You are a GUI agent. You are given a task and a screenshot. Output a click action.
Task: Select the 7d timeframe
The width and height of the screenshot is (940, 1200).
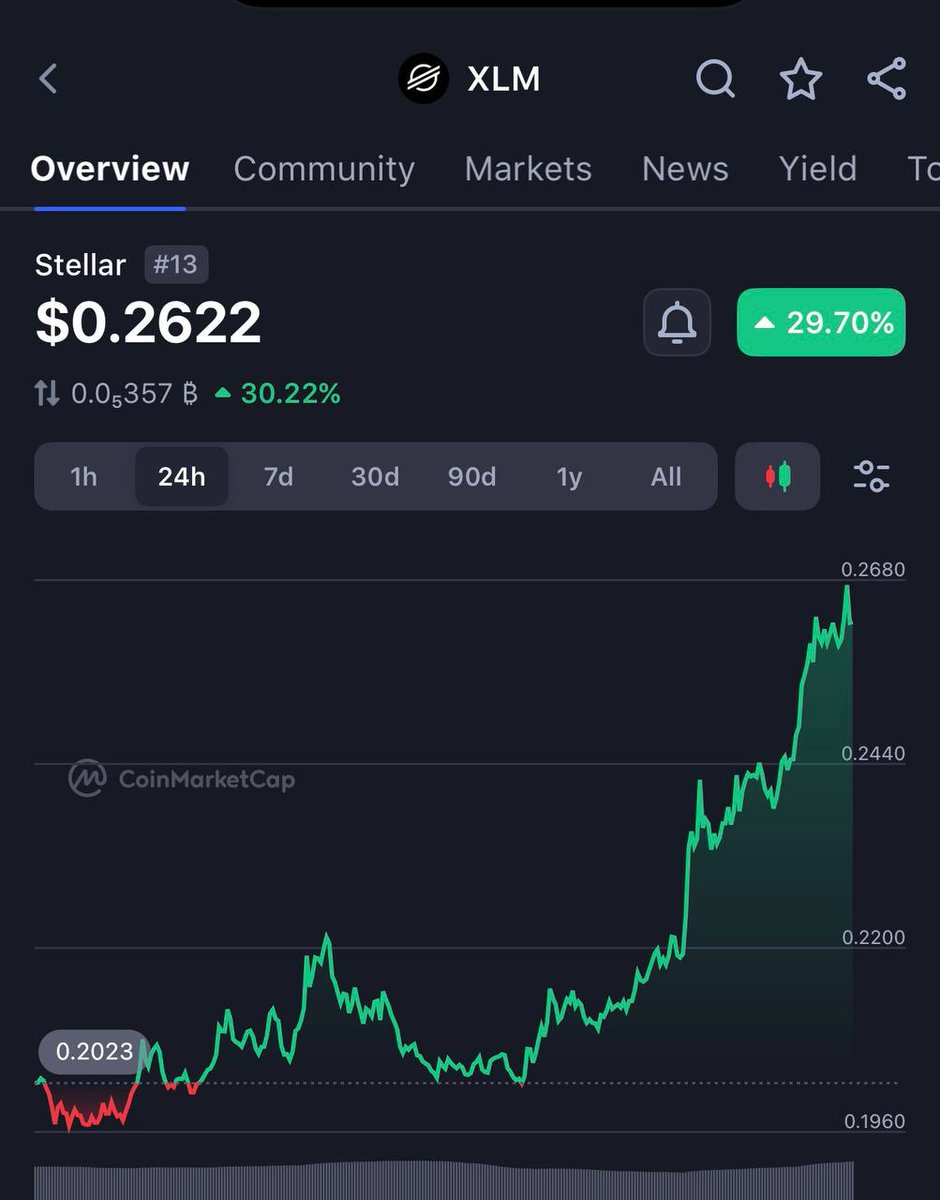tap(278, 477)
